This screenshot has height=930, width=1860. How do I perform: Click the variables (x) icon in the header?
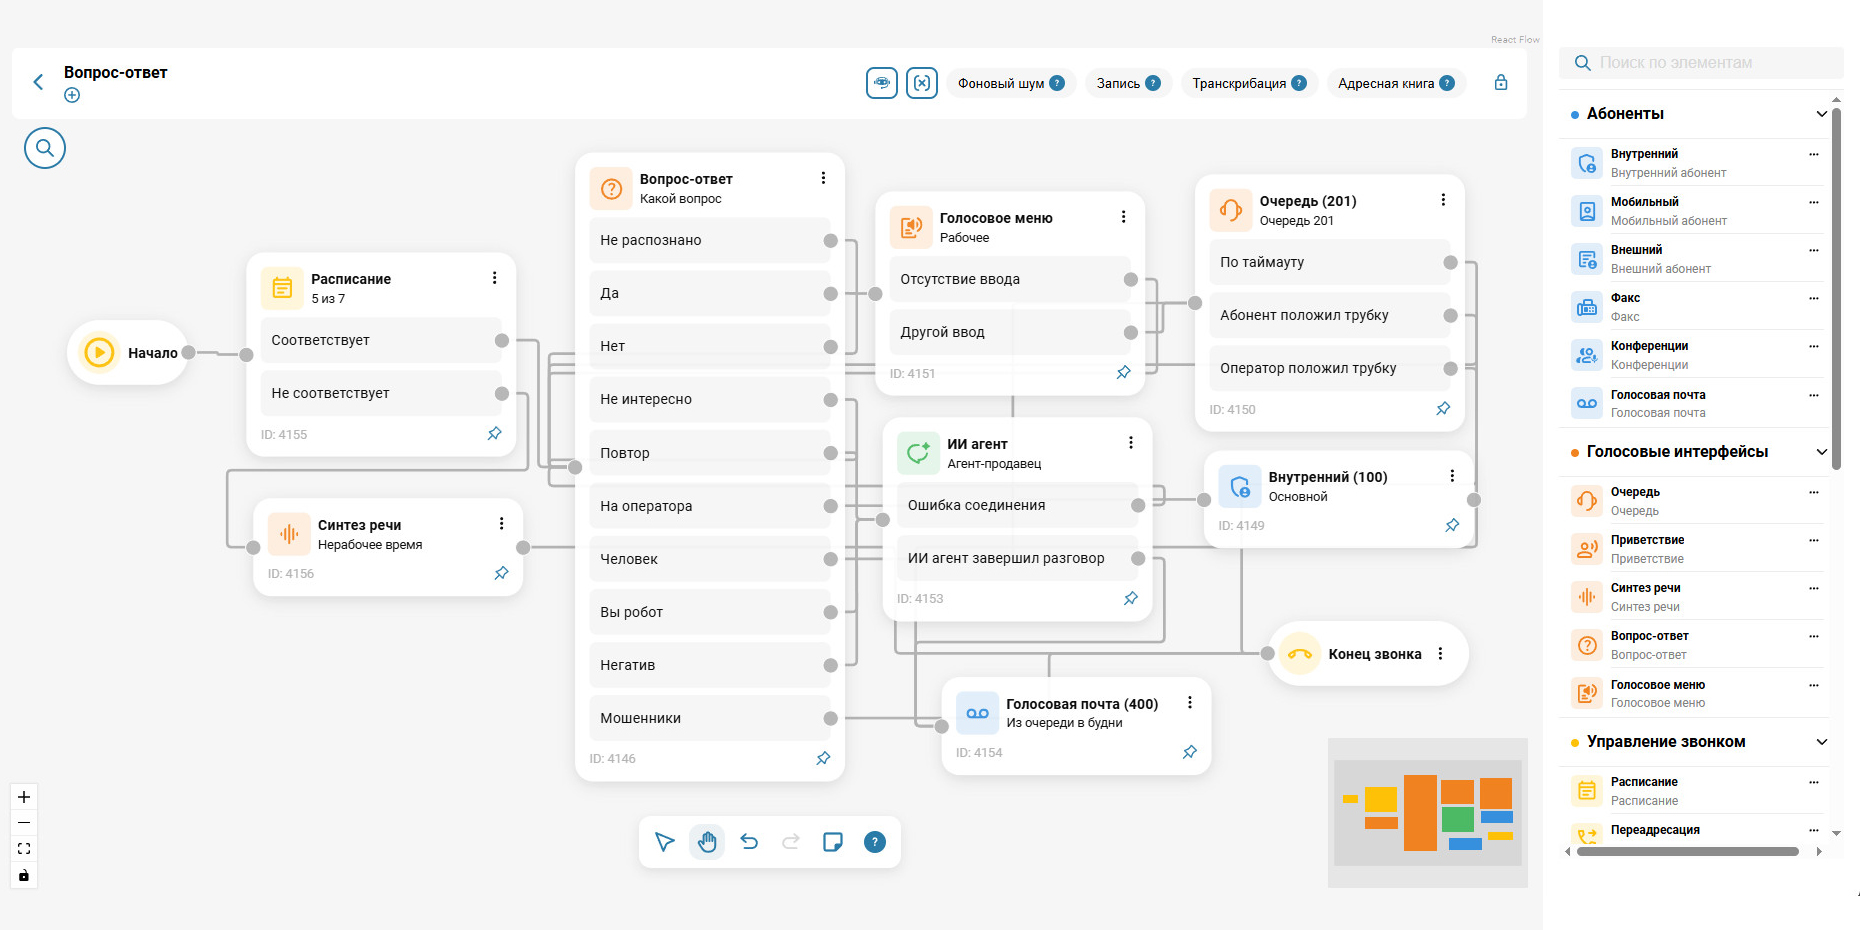pyautogui.click(x=922, y=83)
